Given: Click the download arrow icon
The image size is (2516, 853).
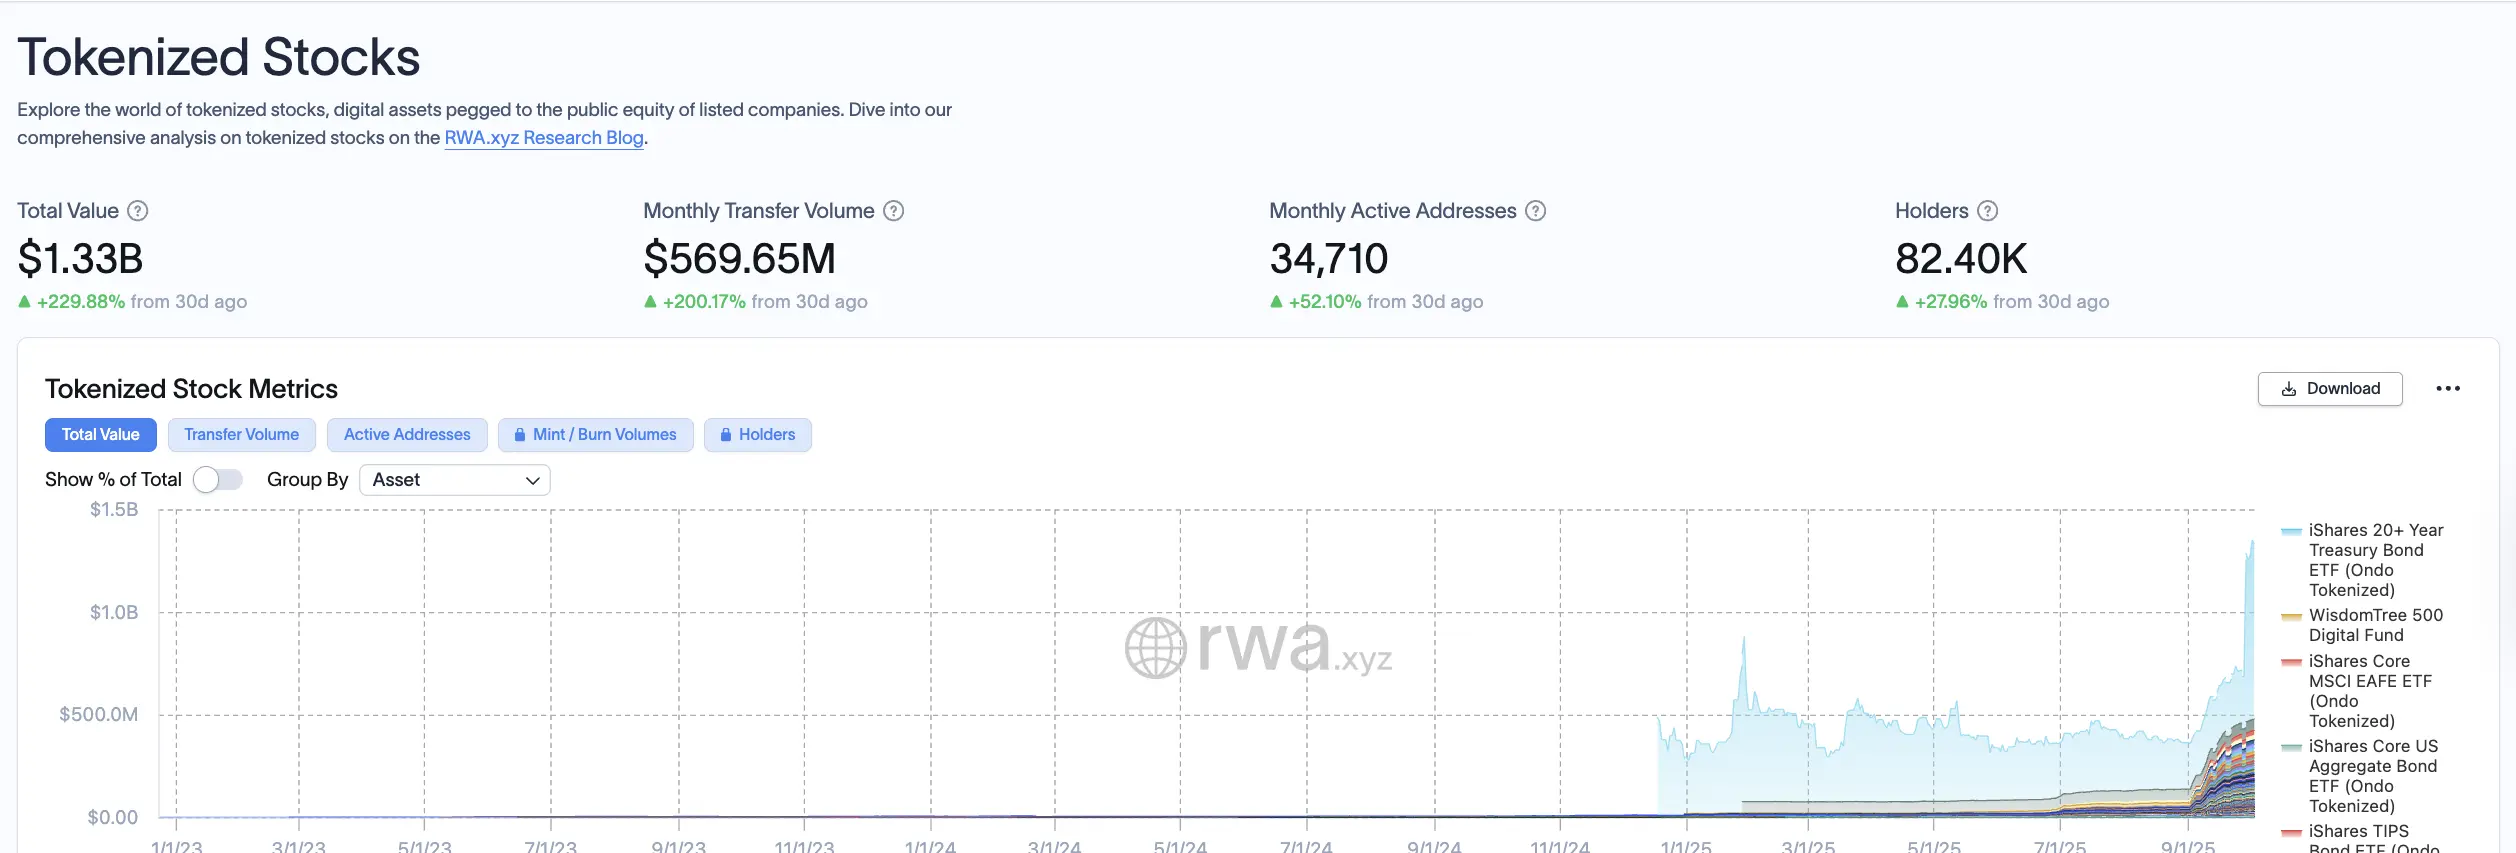Looking at the screenshot, I should point(2289,389).
